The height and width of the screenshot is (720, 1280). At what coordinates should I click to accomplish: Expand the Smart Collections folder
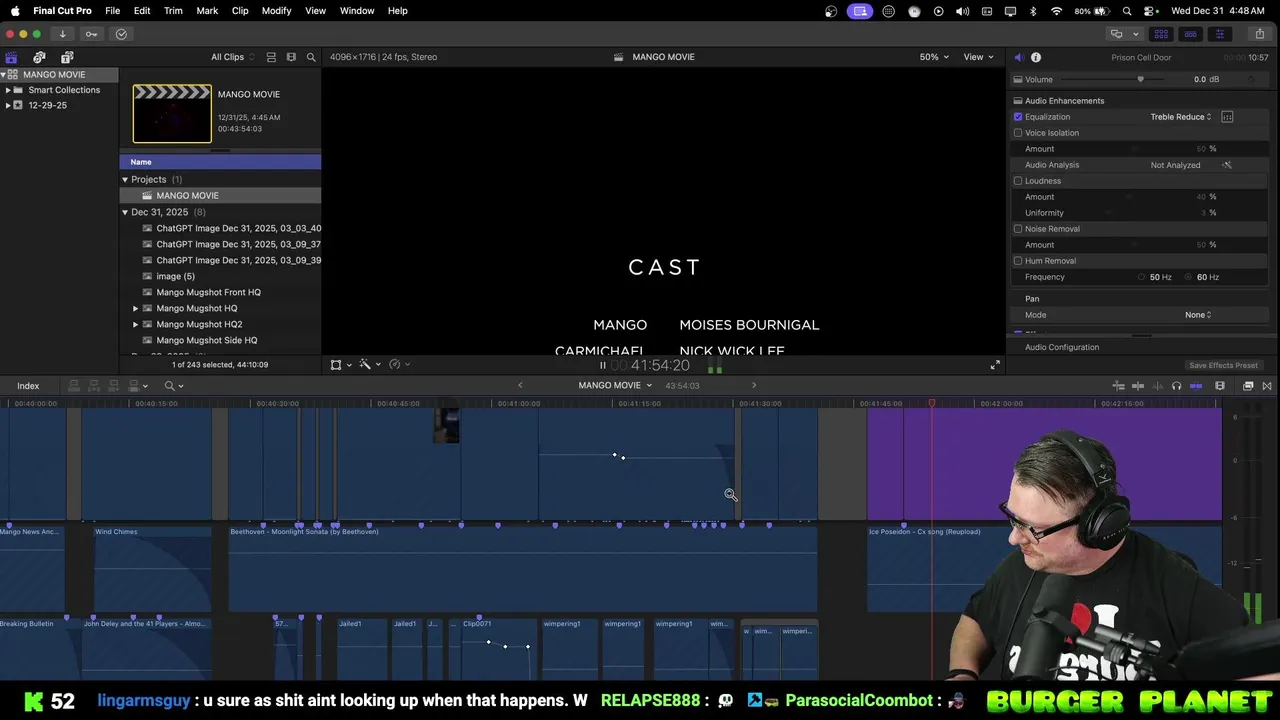8,90
